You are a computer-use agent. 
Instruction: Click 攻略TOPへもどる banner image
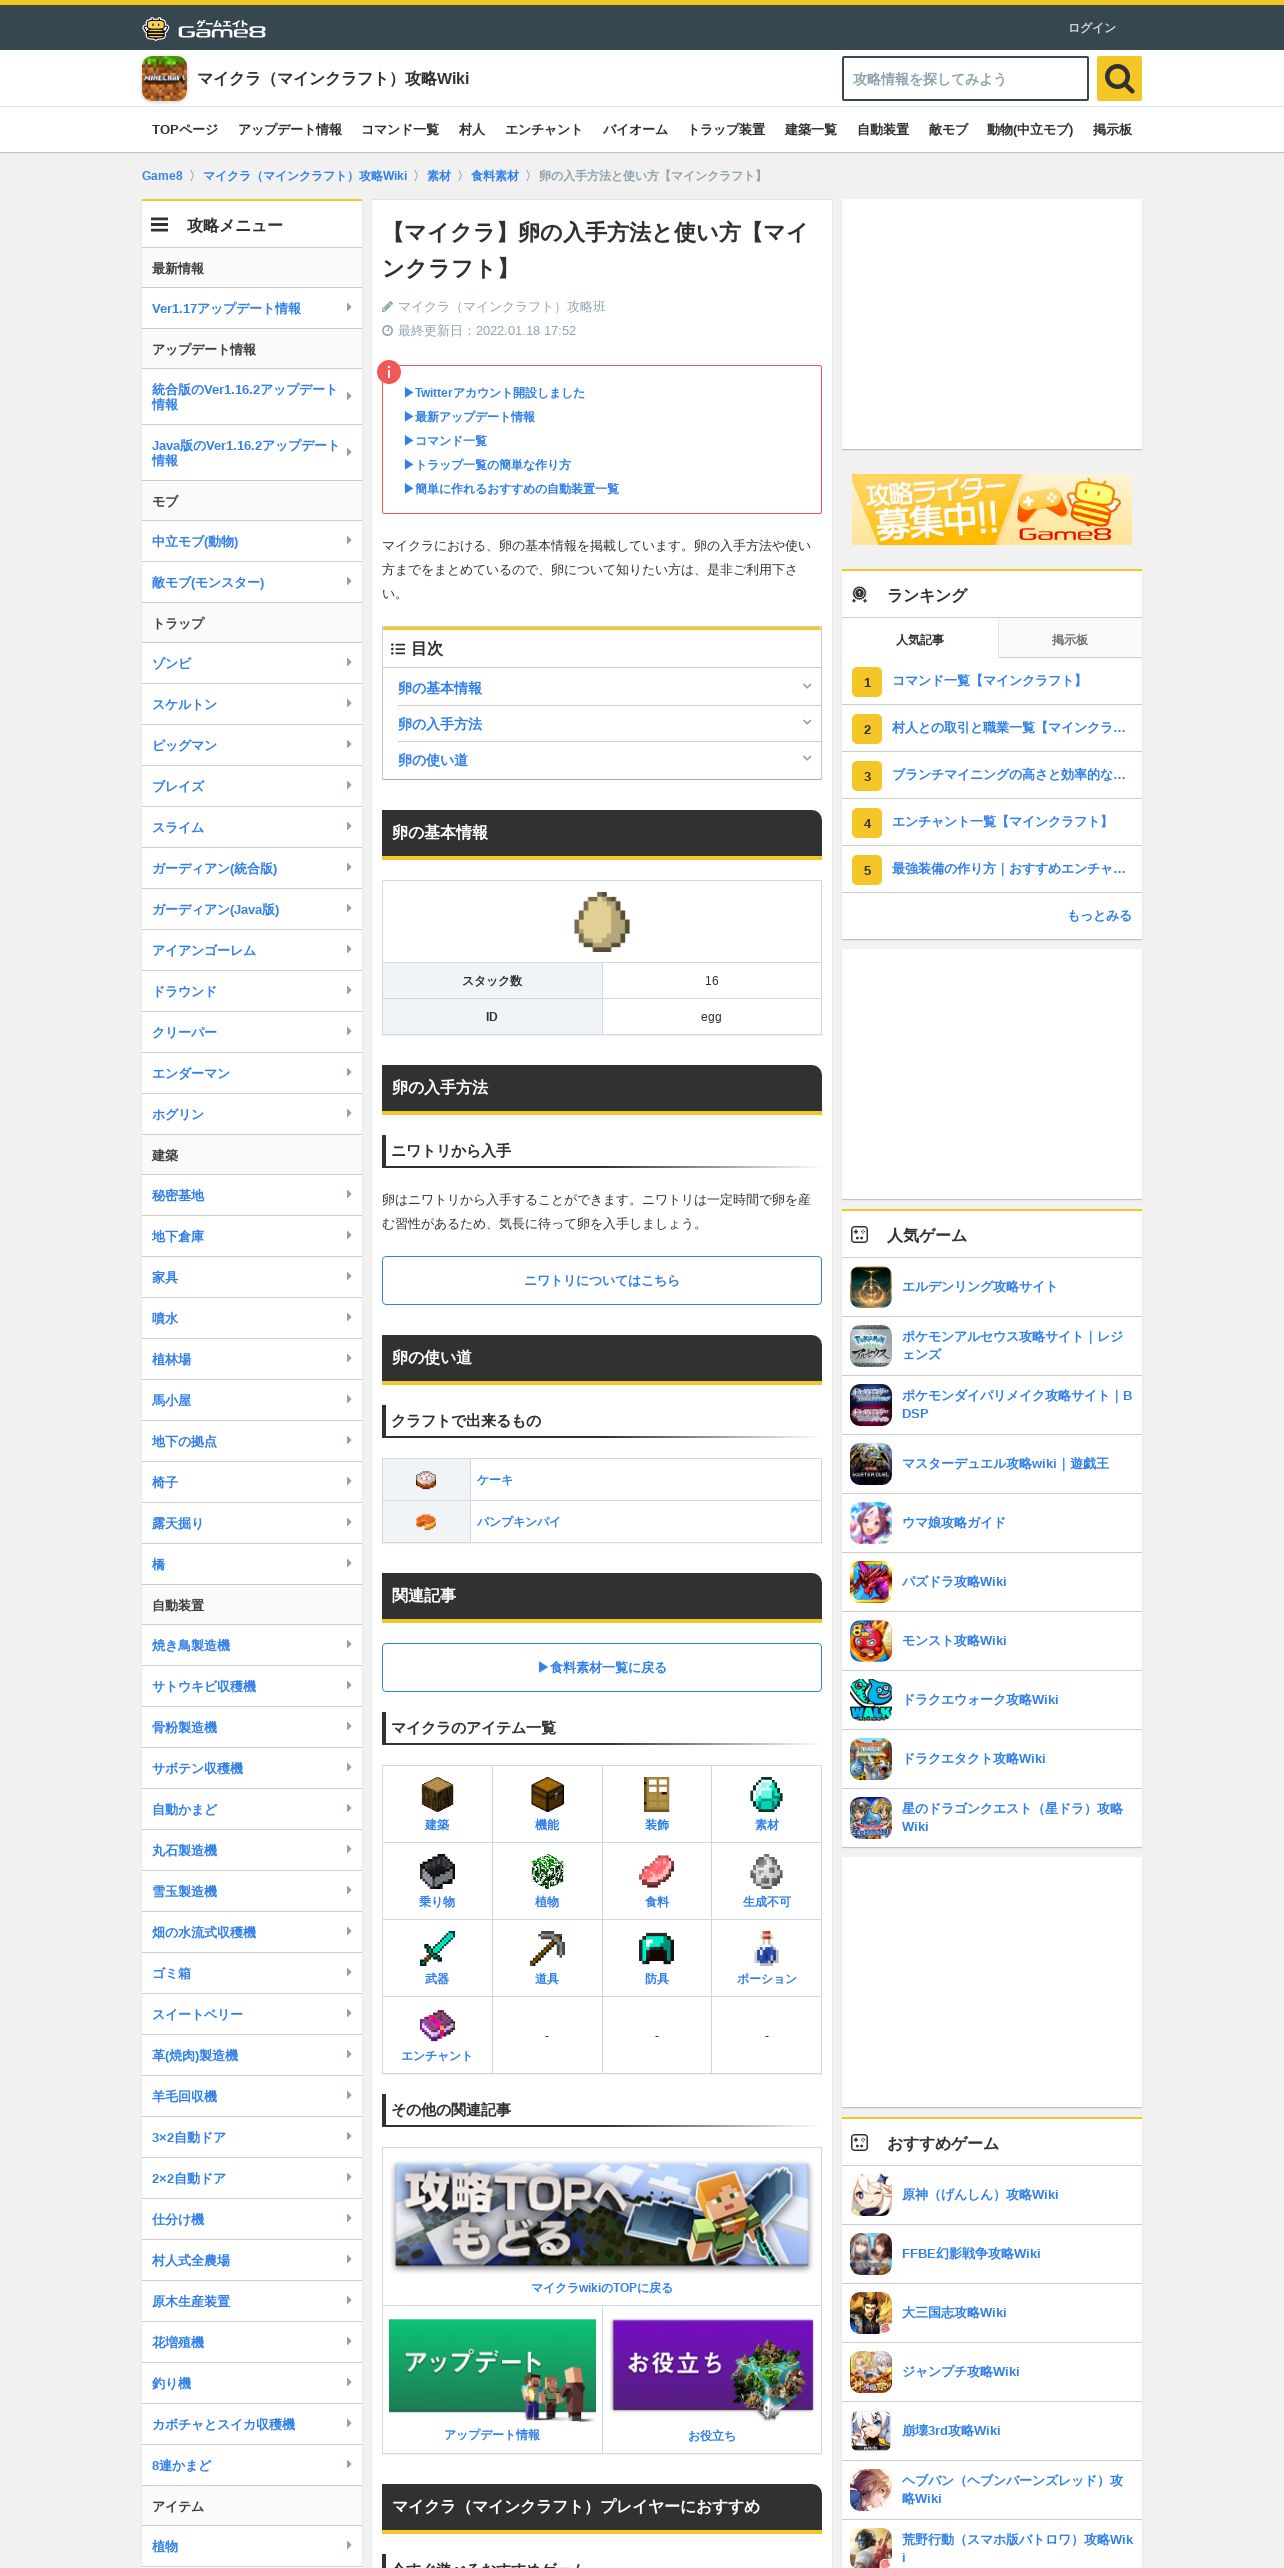point(601,2216)
